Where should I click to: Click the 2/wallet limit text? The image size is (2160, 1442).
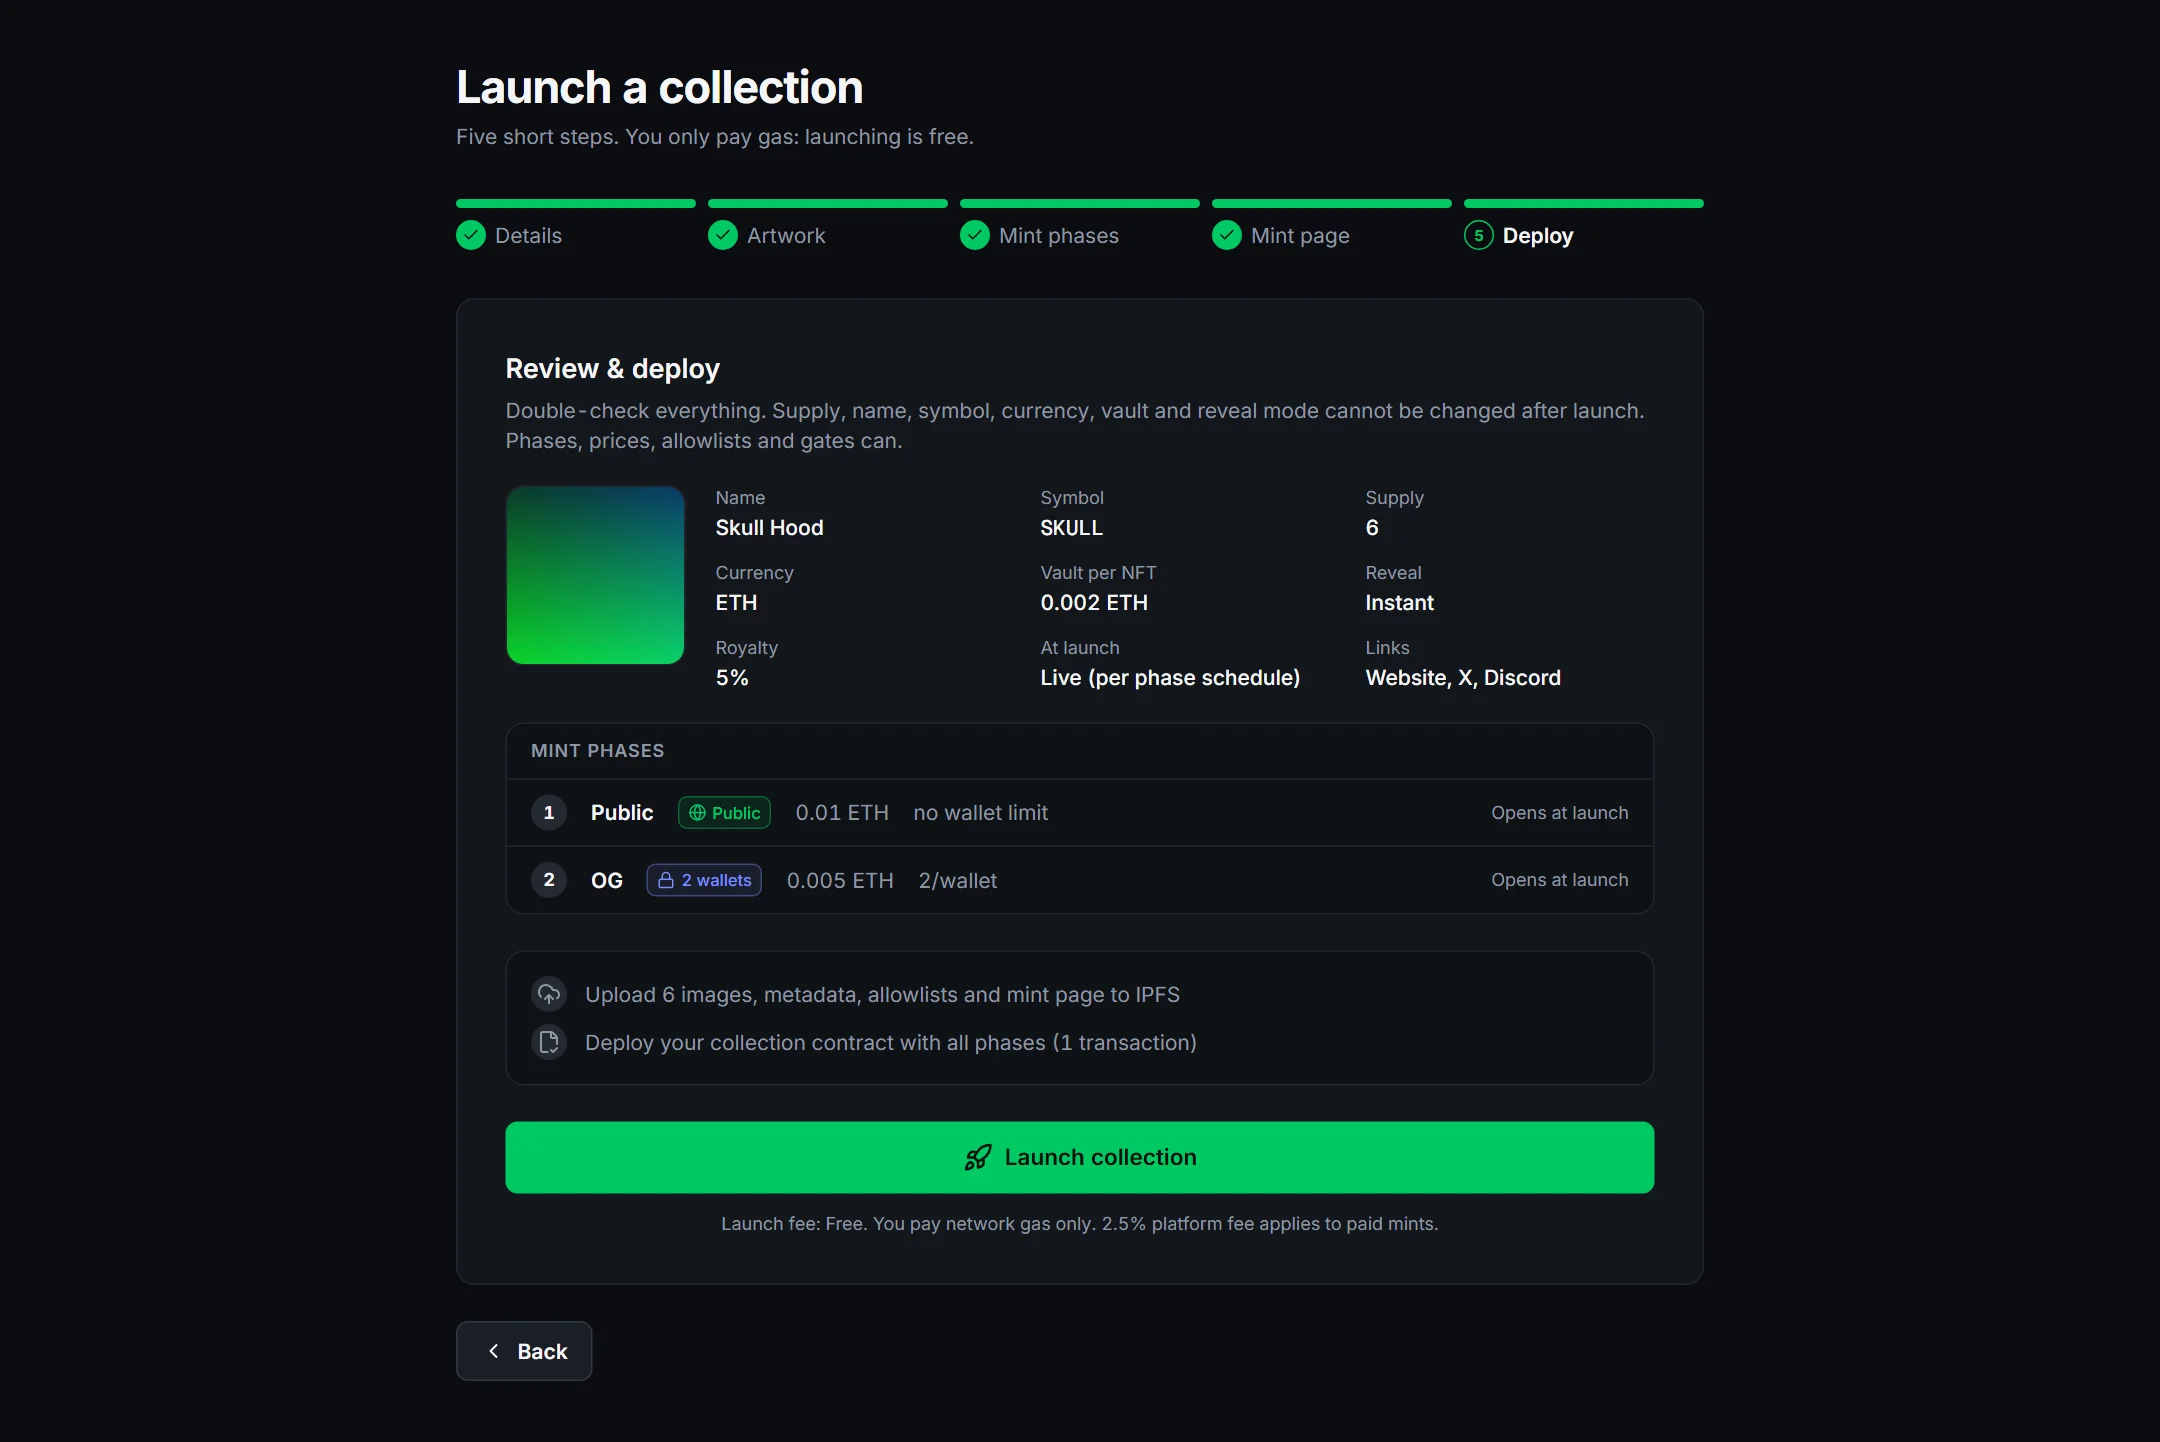click(x=958, y=880)
